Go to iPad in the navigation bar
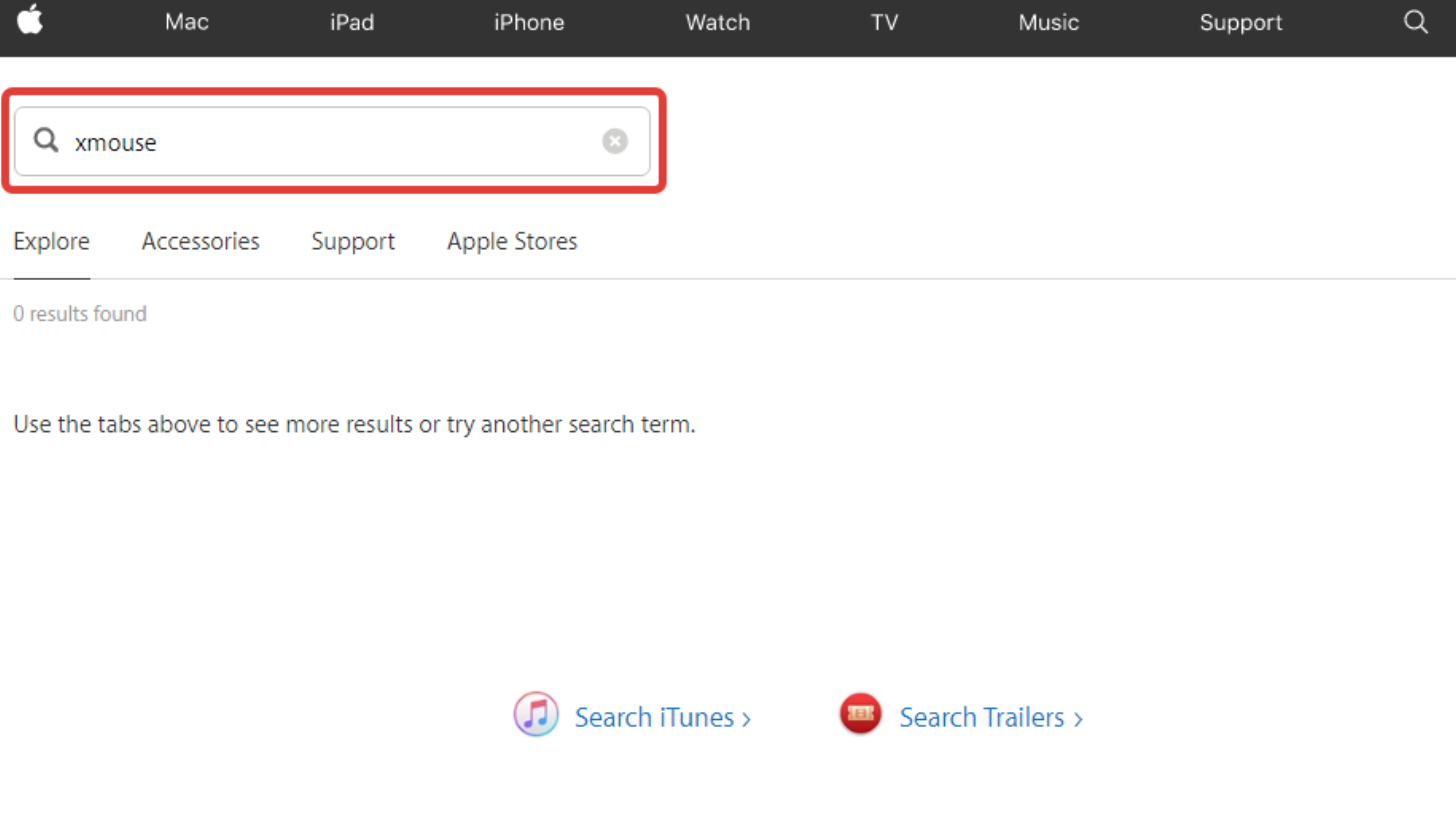Image resolution: width=1456 pixels, height=820 pixels. [x=352, y=22]
